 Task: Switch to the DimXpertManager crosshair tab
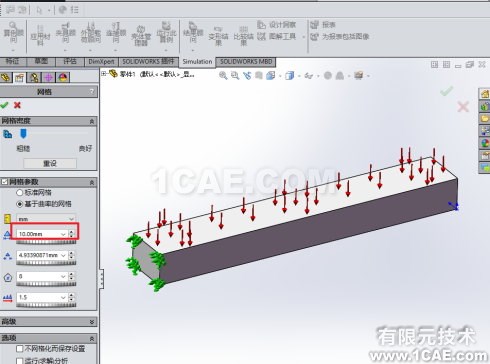point(49,77)
